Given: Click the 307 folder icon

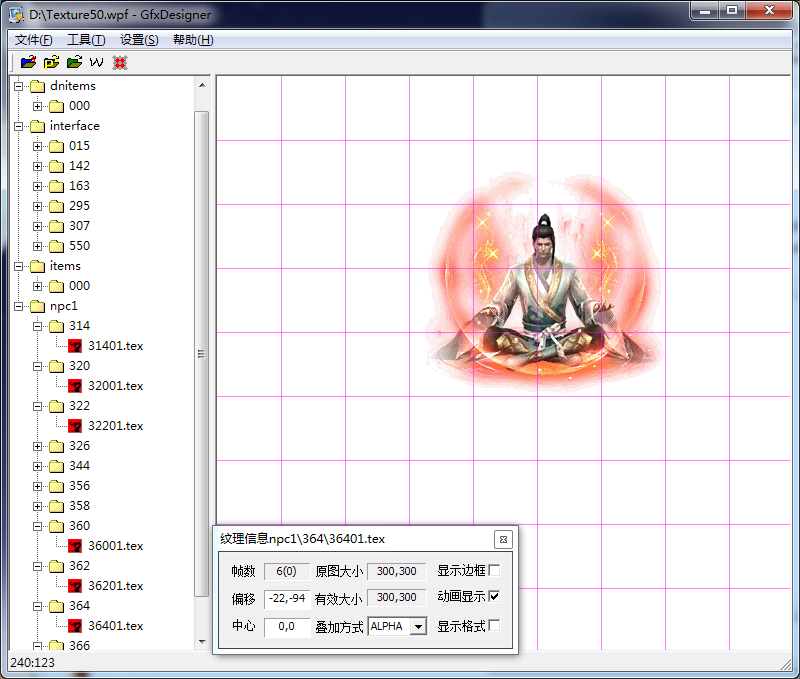Looking at the screenshot, I should click(56, 226).
